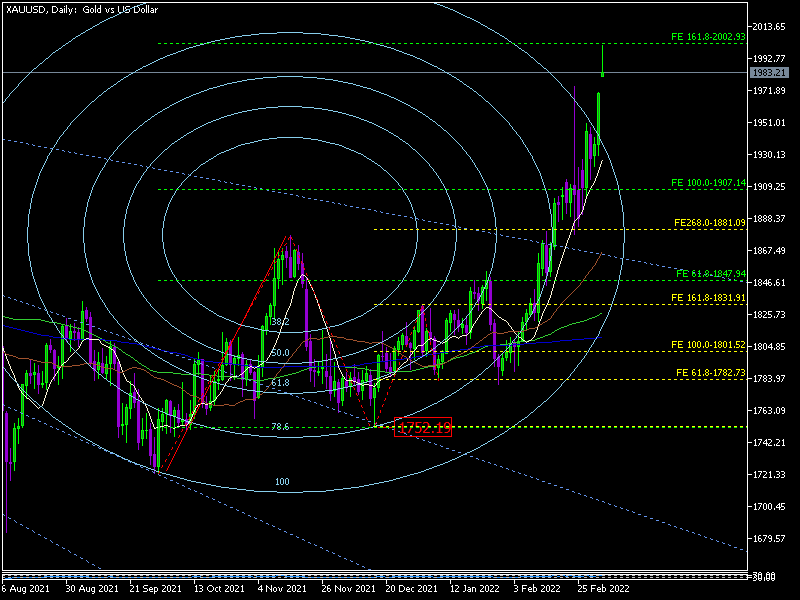Click the FE 61.8-1782.73 label
Viewport: 800px width, 600px height.
[x=710, y=372]
